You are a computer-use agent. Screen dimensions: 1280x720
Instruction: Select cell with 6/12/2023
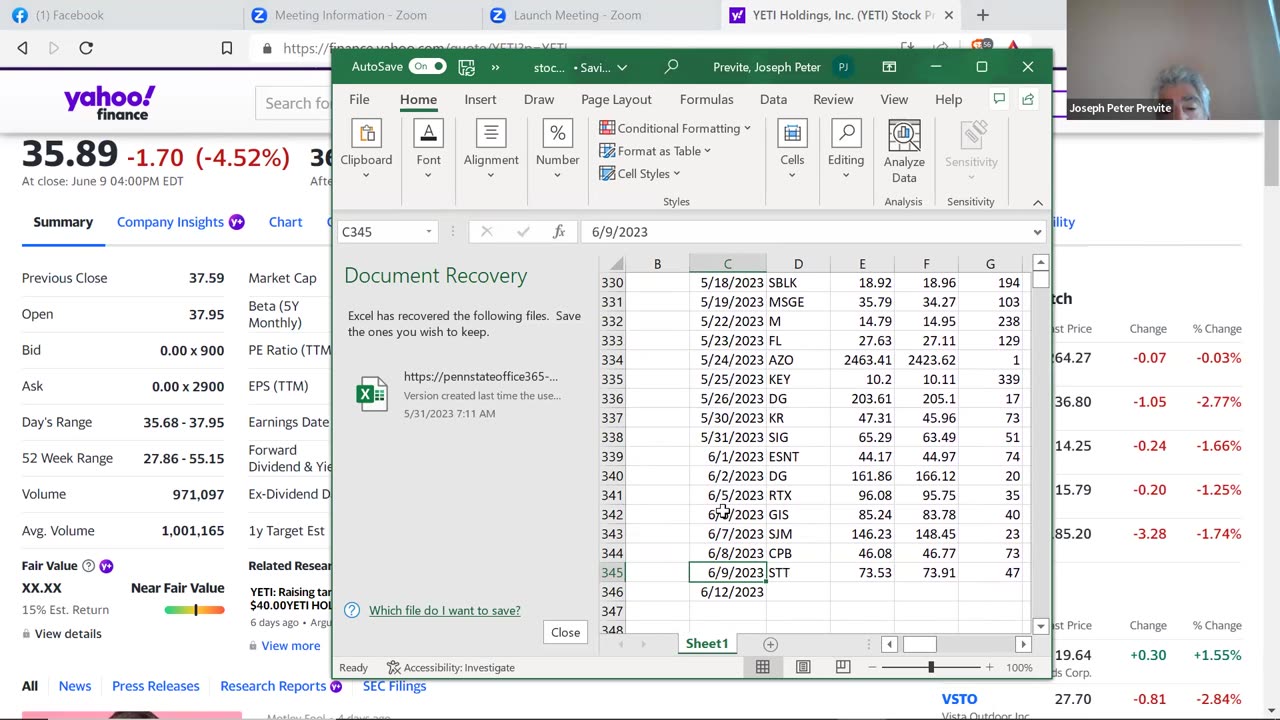(727, 592)
